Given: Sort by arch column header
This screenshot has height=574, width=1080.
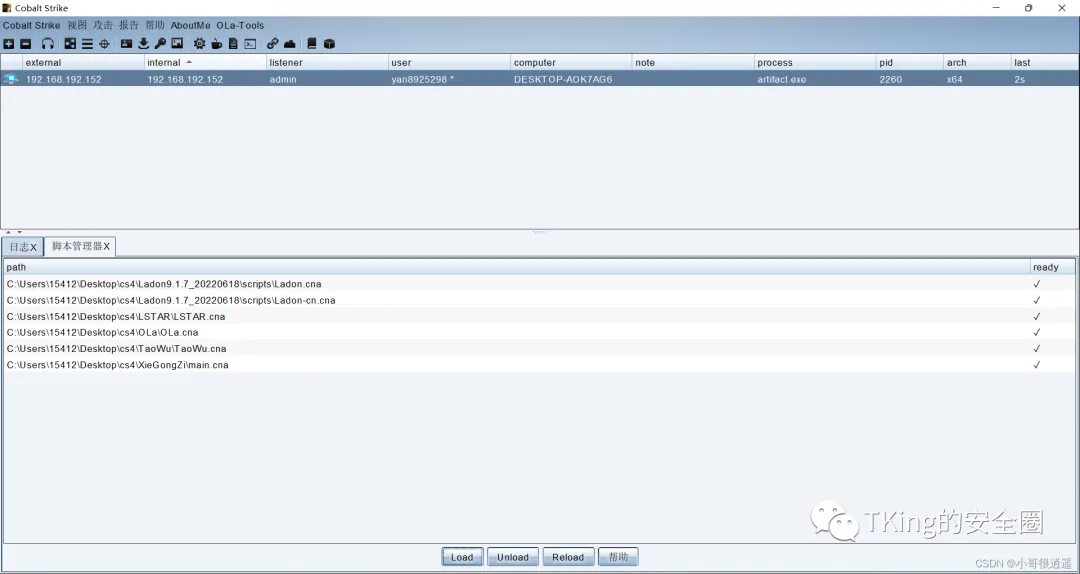Looking at the screenshot, I should (x=977, y=63).
